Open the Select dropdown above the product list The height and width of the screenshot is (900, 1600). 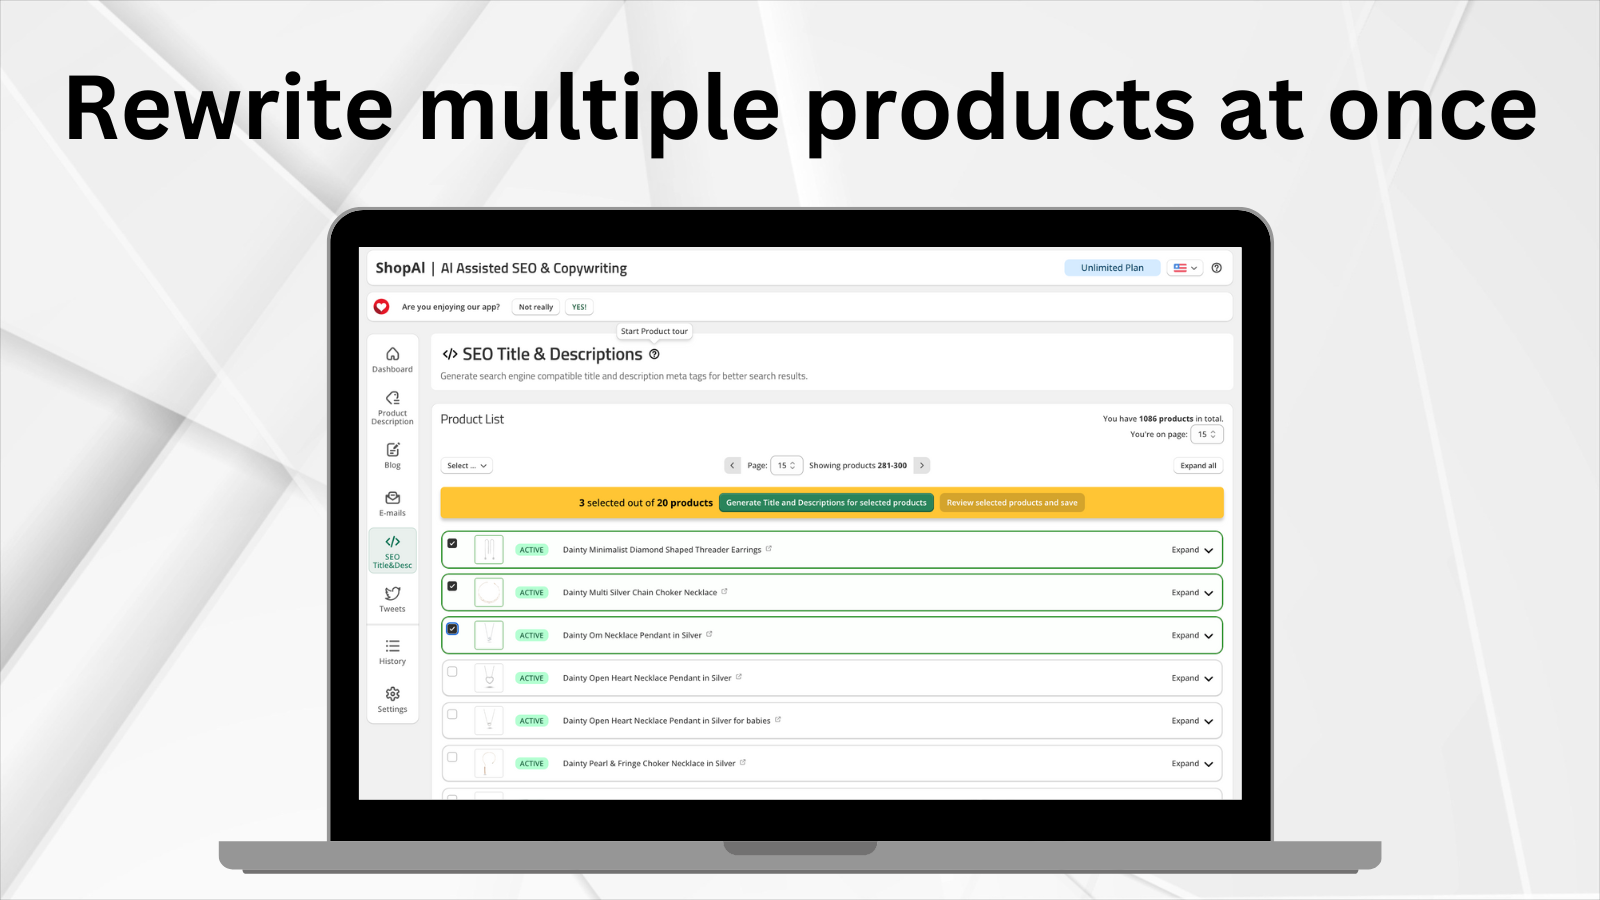pyautogui.click(x=466, y=465)
